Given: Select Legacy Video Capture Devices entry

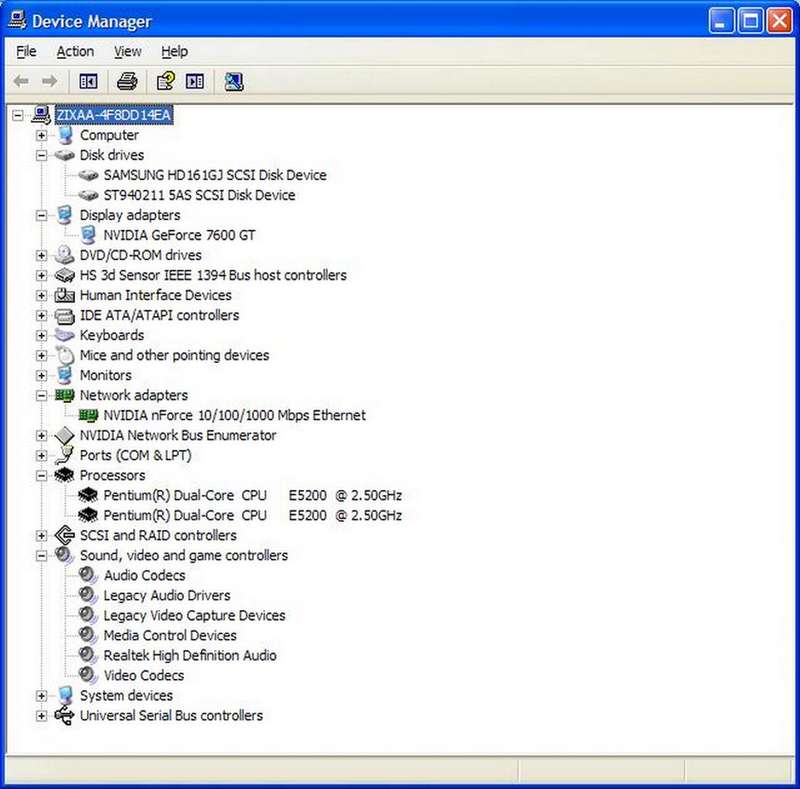Looking at the screenshot, I should pos(194,615).
